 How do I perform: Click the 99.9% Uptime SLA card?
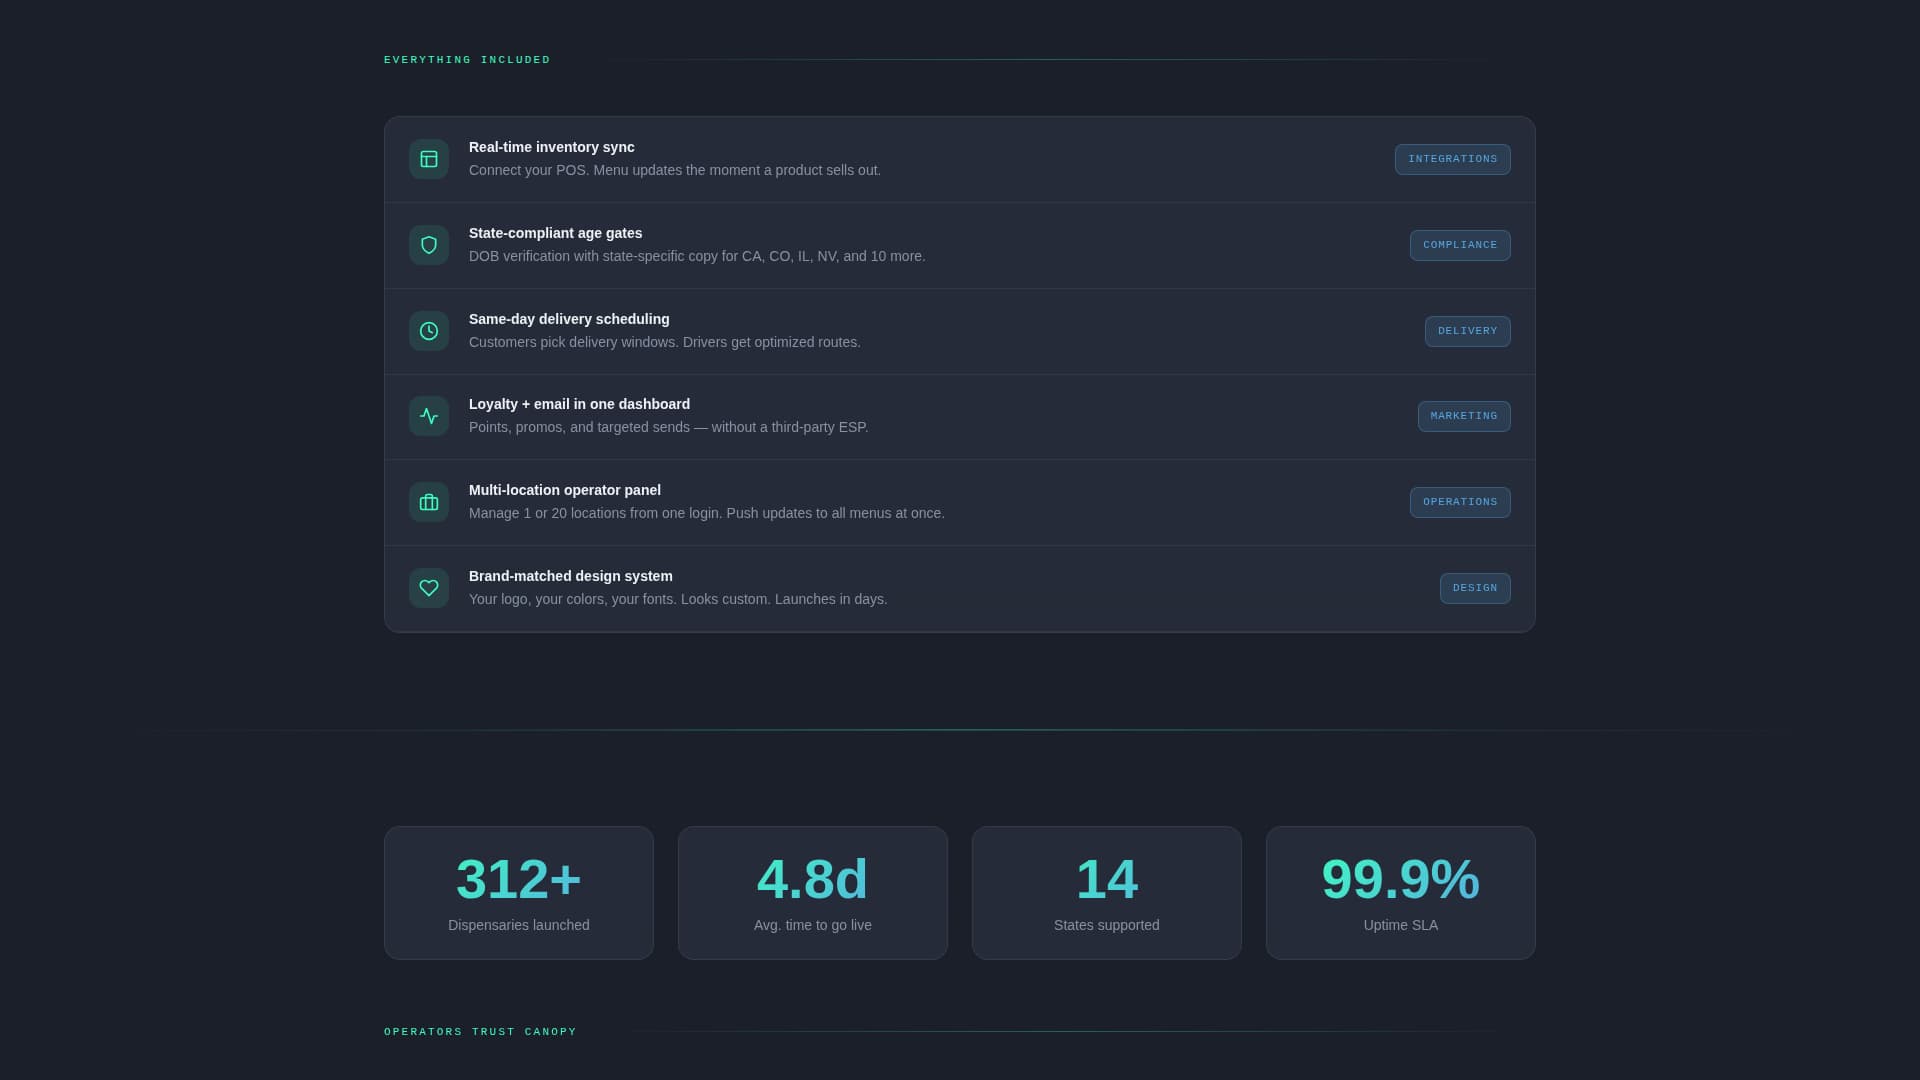1400,892
